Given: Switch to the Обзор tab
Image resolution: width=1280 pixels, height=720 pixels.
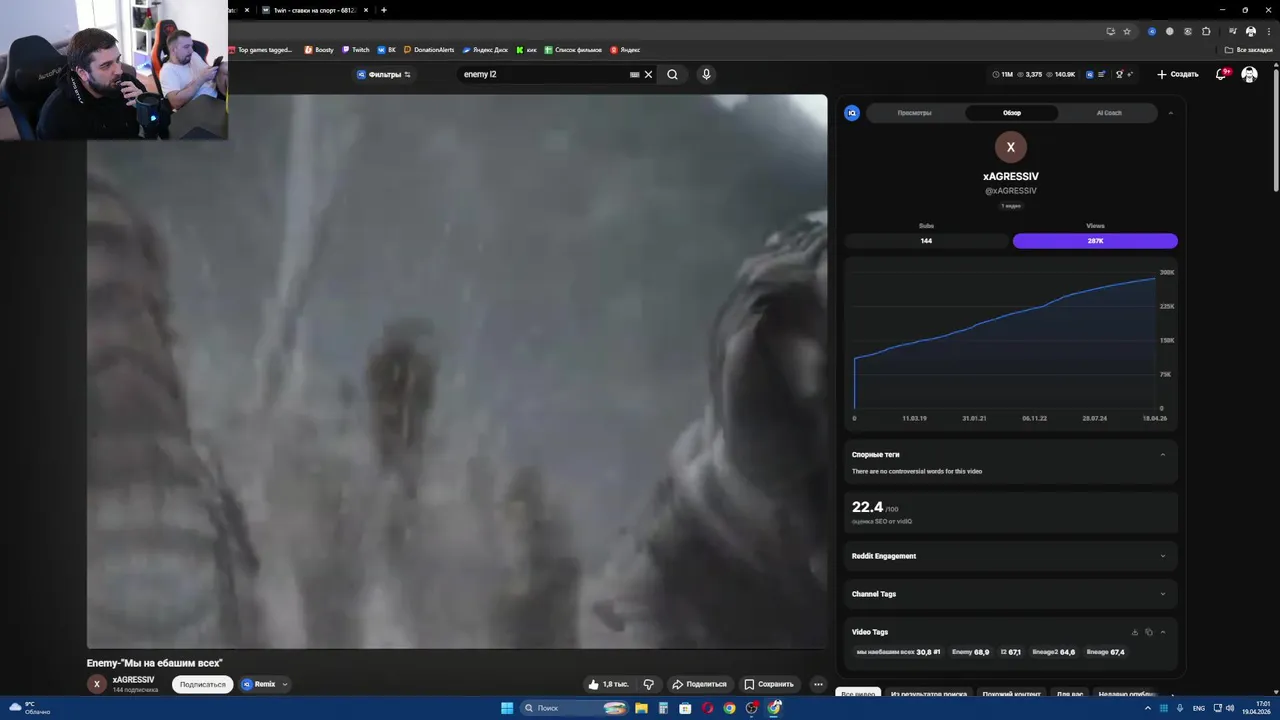Looking at the screenshot, I should 1012,113.
